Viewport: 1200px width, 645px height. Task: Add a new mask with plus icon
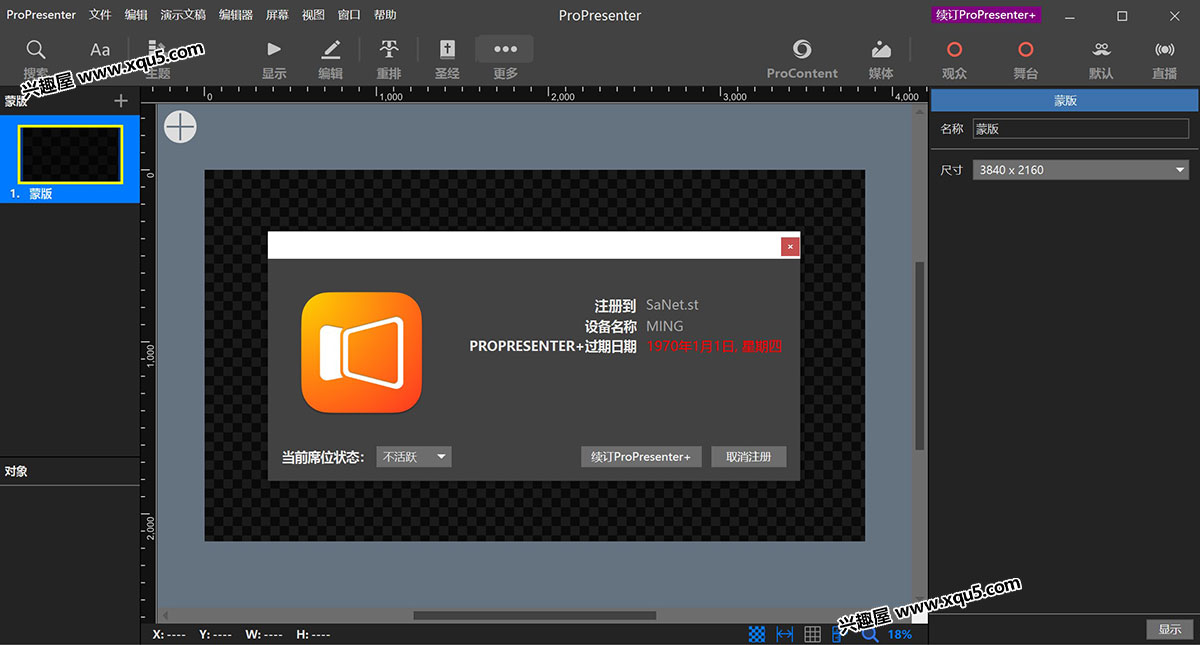pyautogui.click(x=121, y=101)
